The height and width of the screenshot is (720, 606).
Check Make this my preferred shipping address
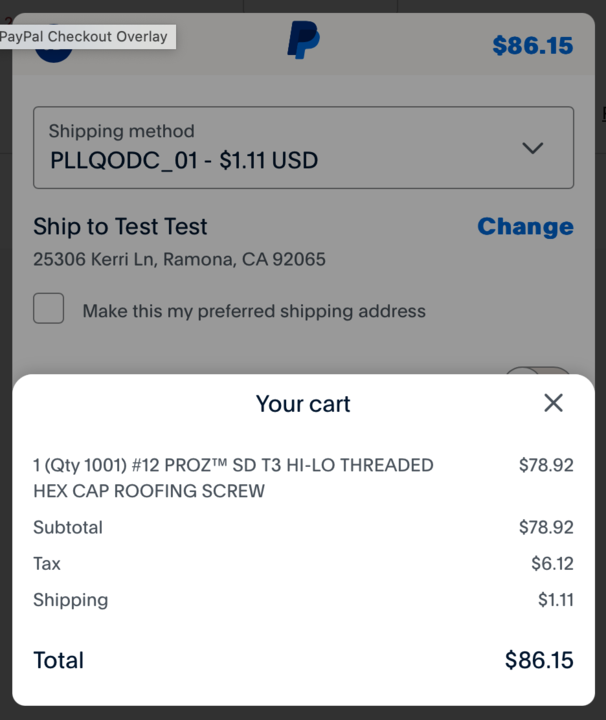coord(49,308)
